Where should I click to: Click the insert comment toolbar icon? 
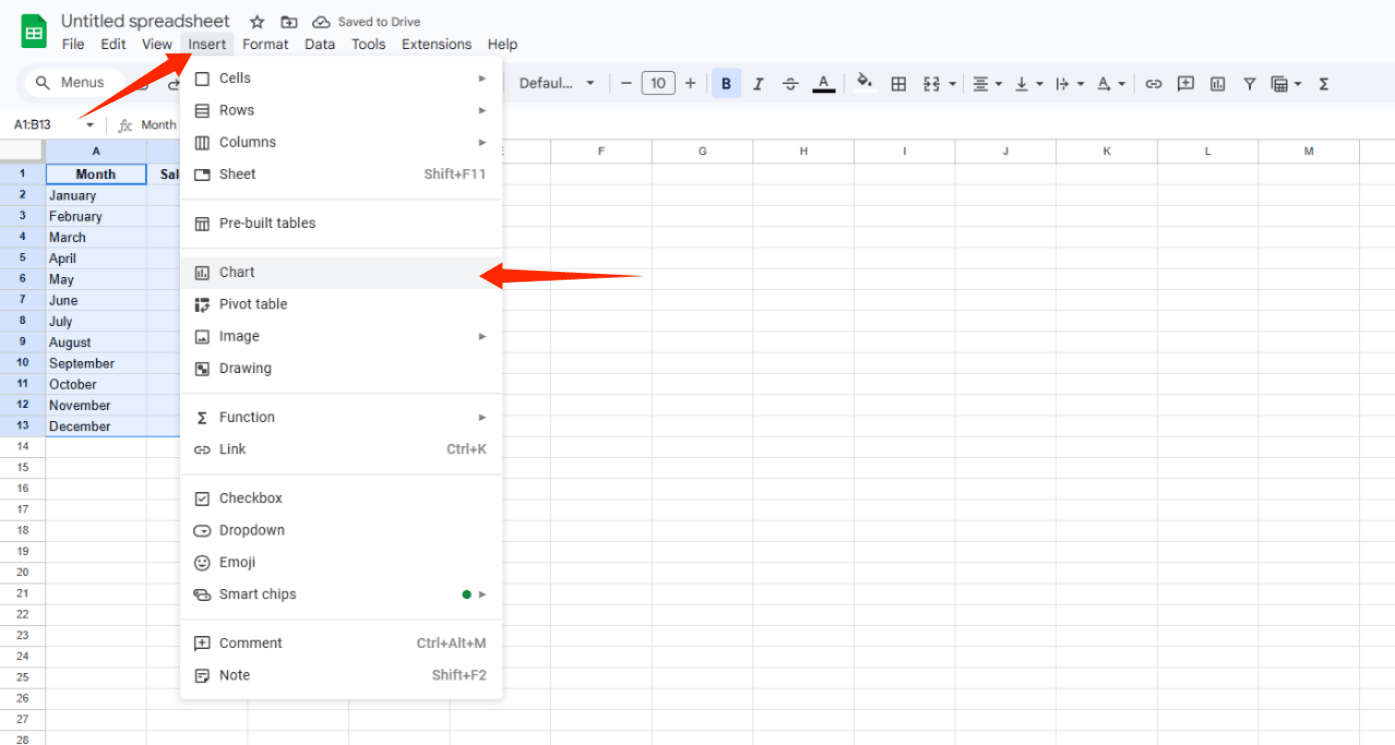1185,84
